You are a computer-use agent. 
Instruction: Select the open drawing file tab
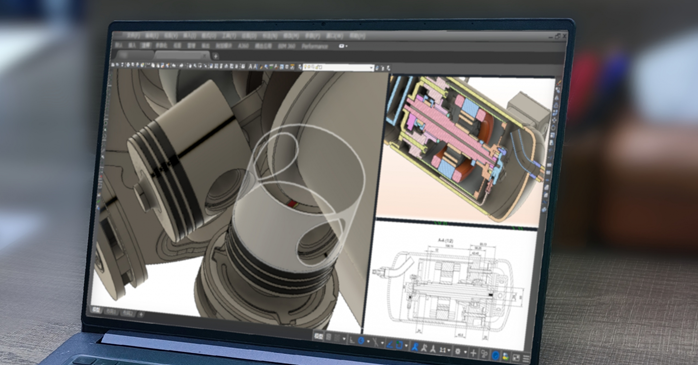pos(182,55)
